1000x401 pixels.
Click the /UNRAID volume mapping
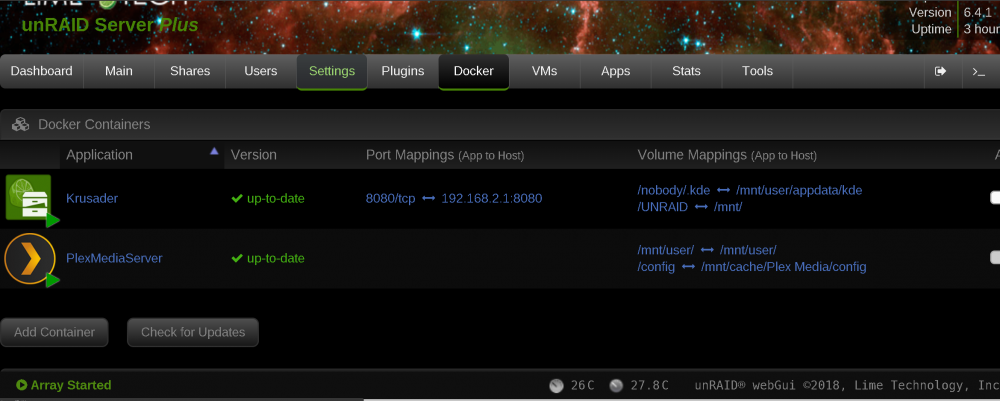pos(663,207)
